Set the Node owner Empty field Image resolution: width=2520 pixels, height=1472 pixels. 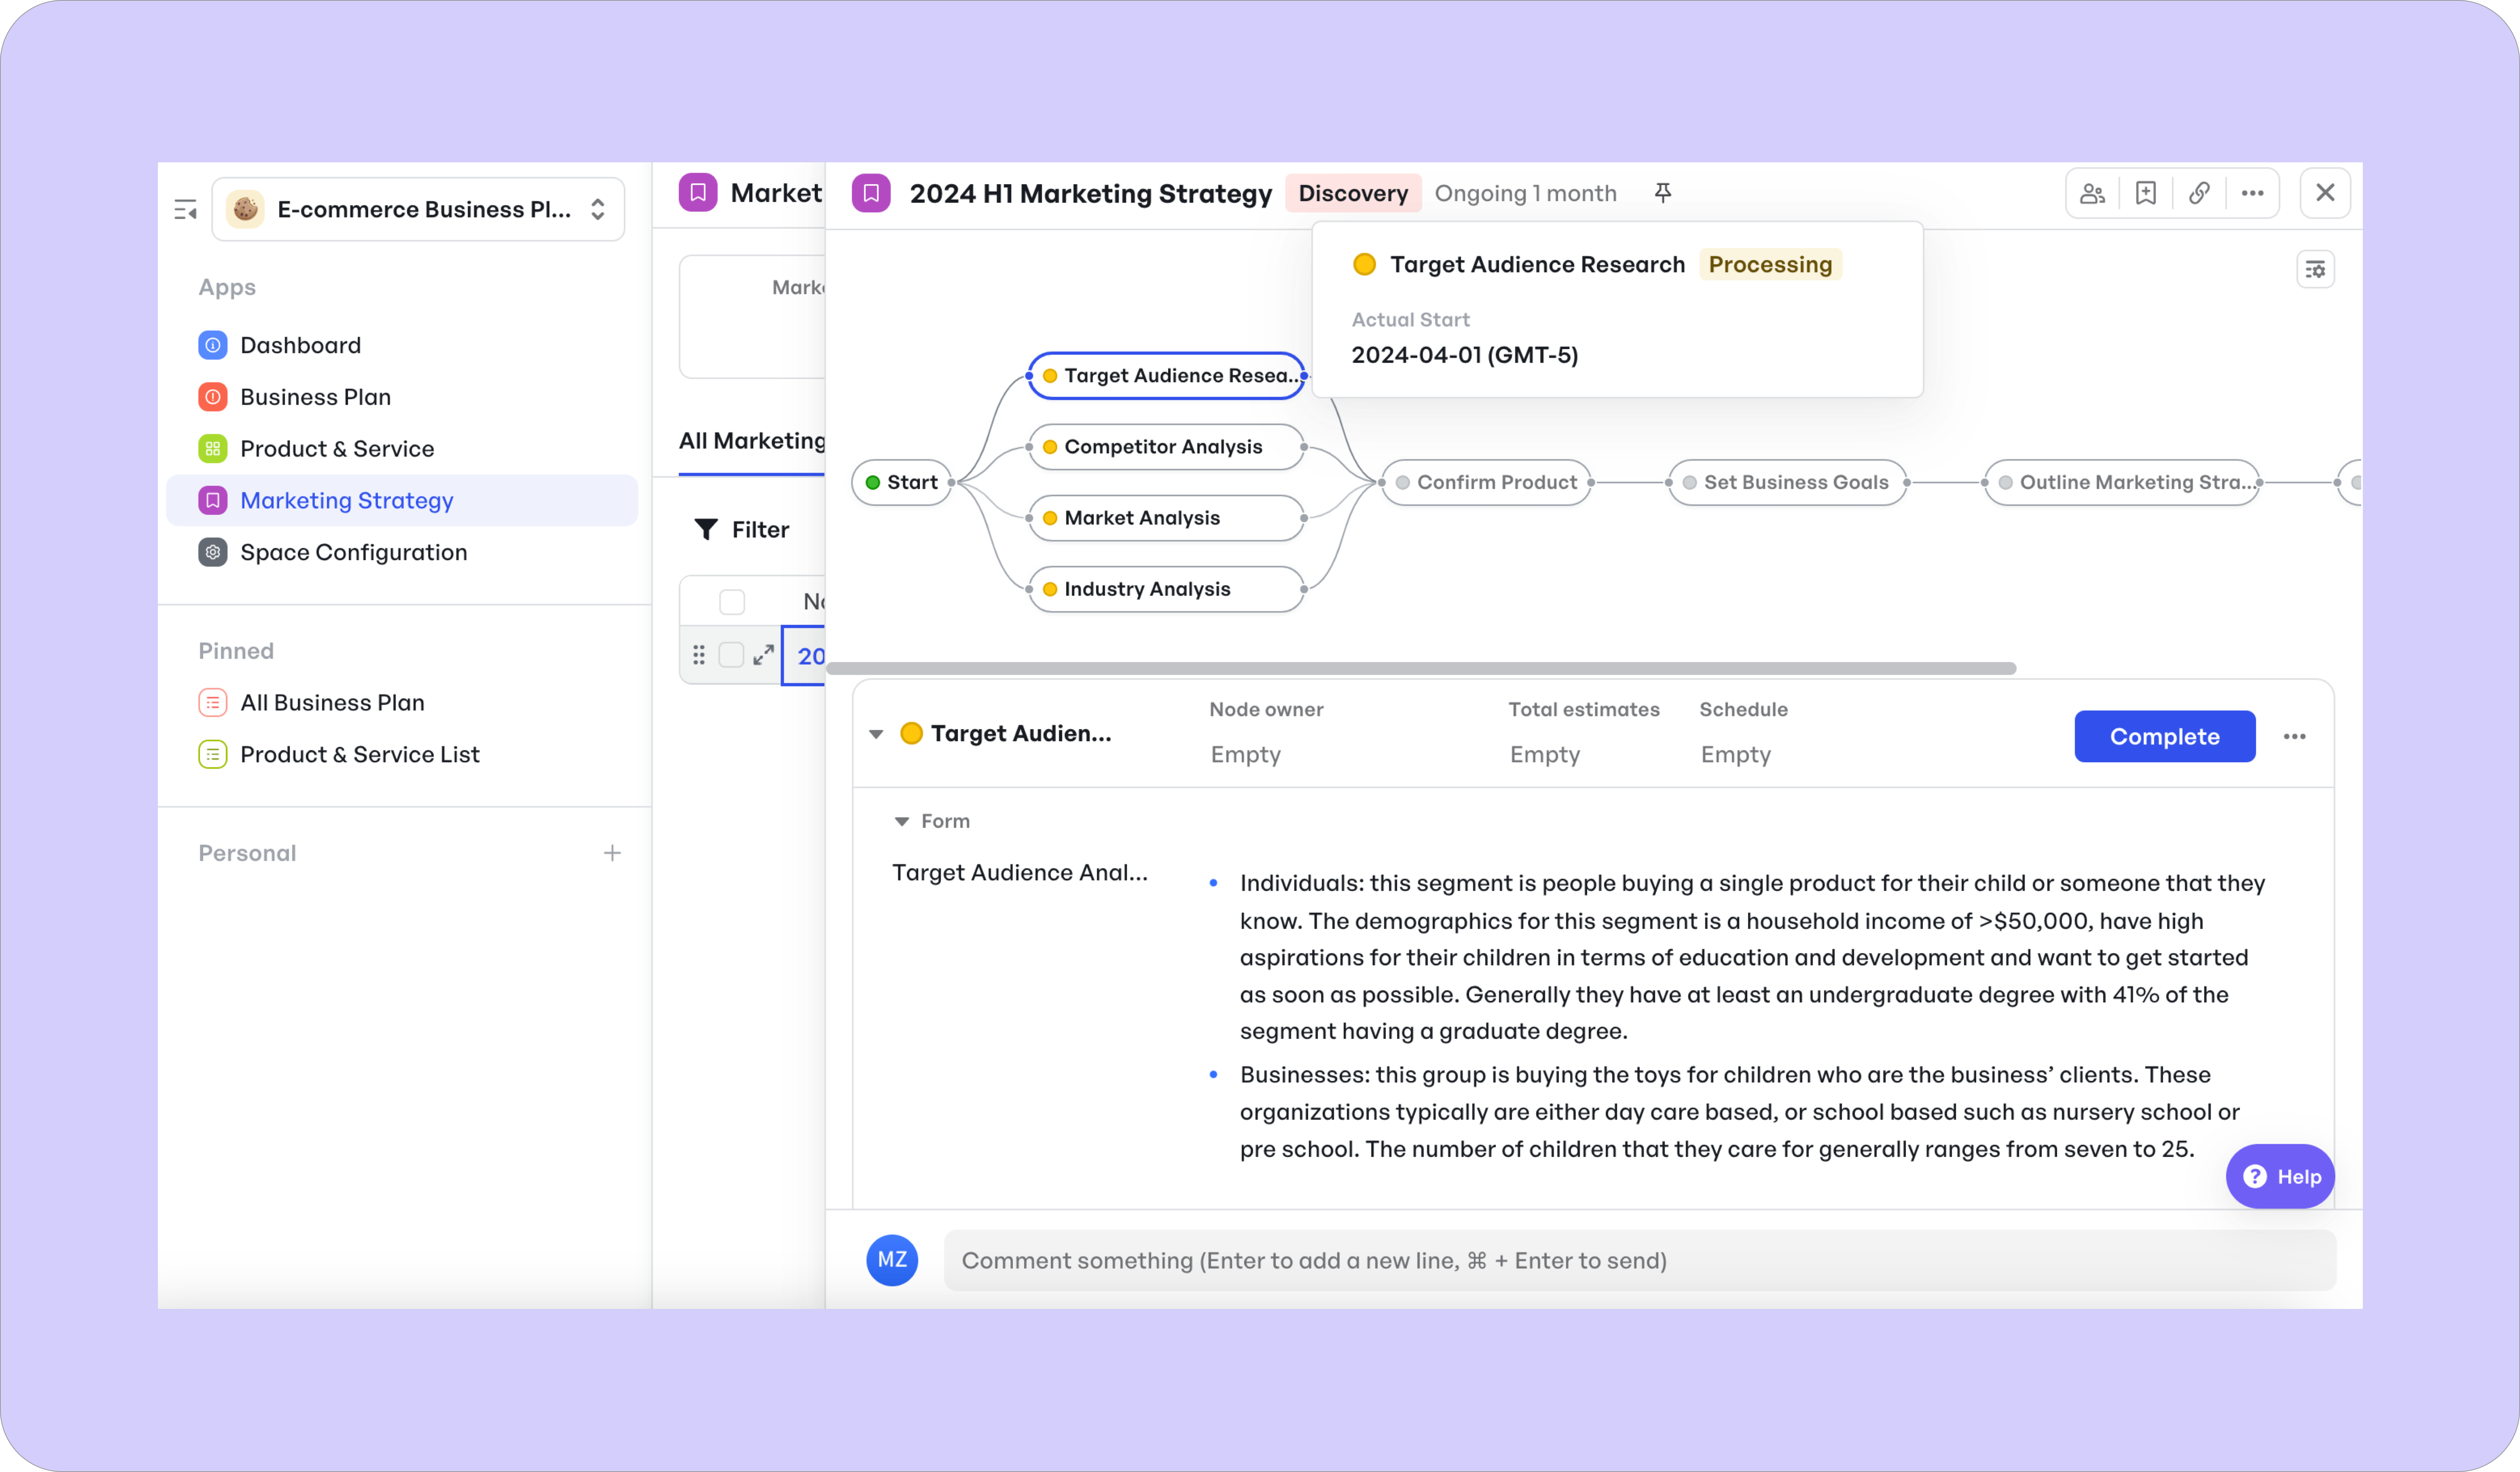(1245, 755)
